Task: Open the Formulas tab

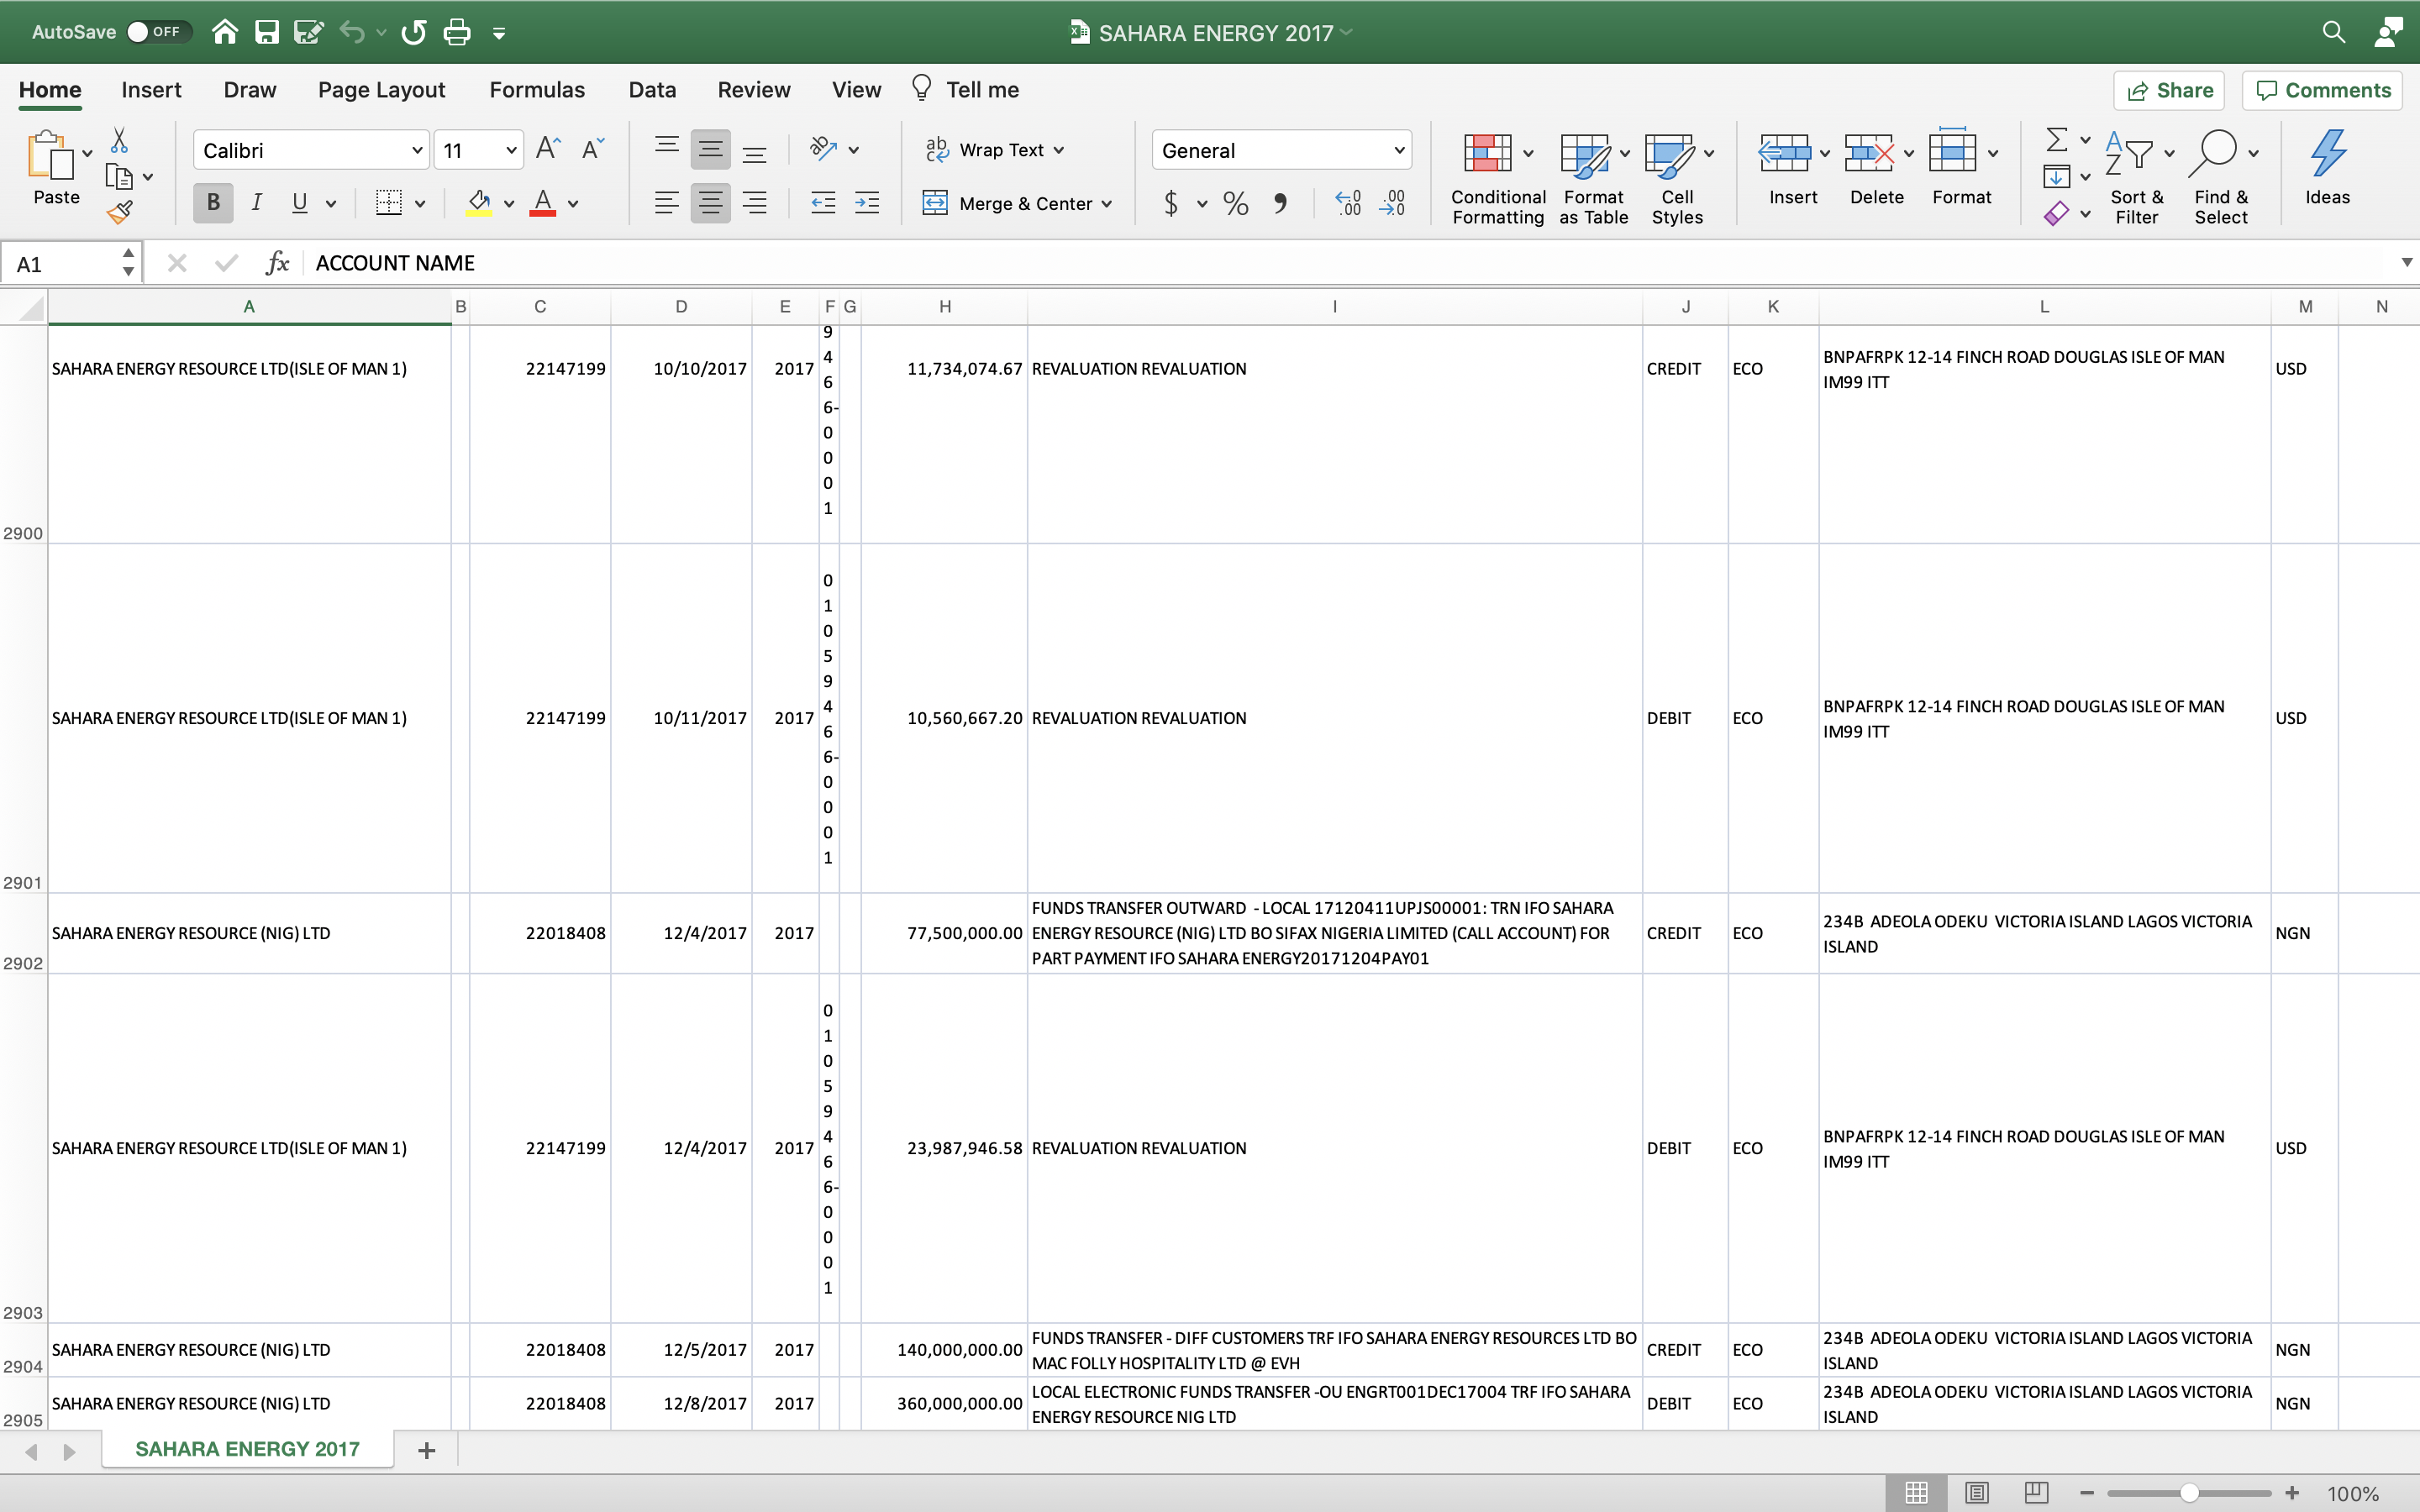Action: tap(537, 90)
